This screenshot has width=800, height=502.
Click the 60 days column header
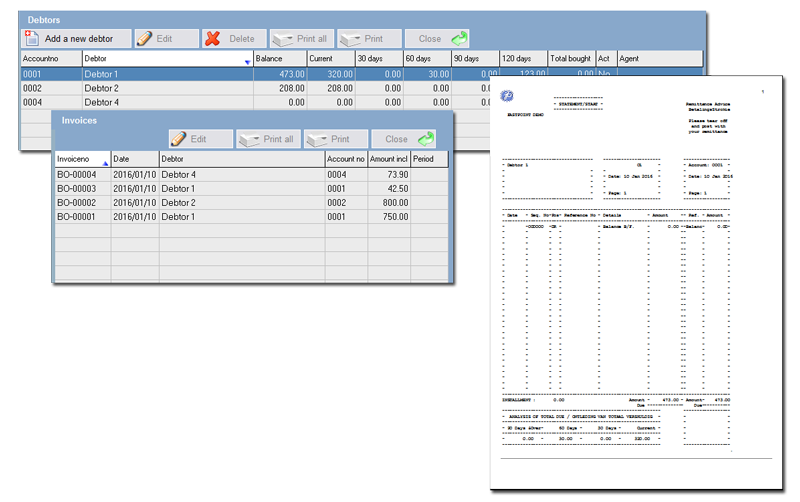click(428, 58)
